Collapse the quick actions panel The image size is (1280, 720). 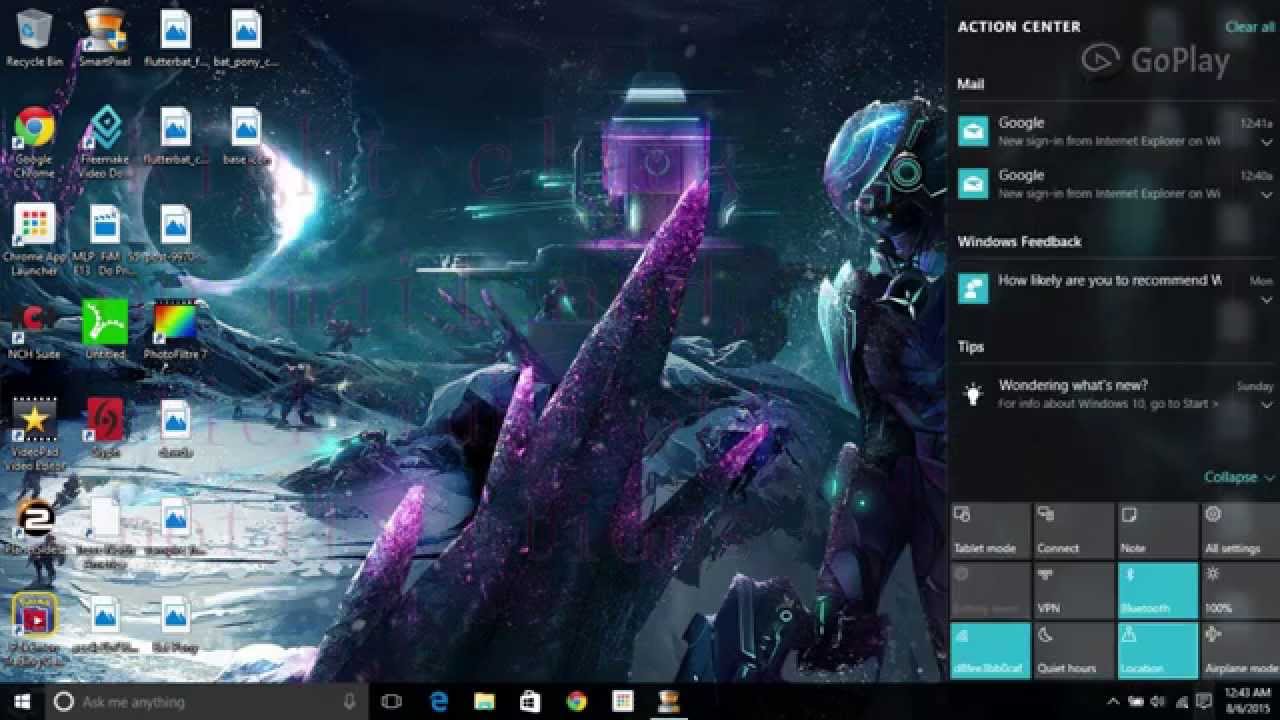(1239, 477)
